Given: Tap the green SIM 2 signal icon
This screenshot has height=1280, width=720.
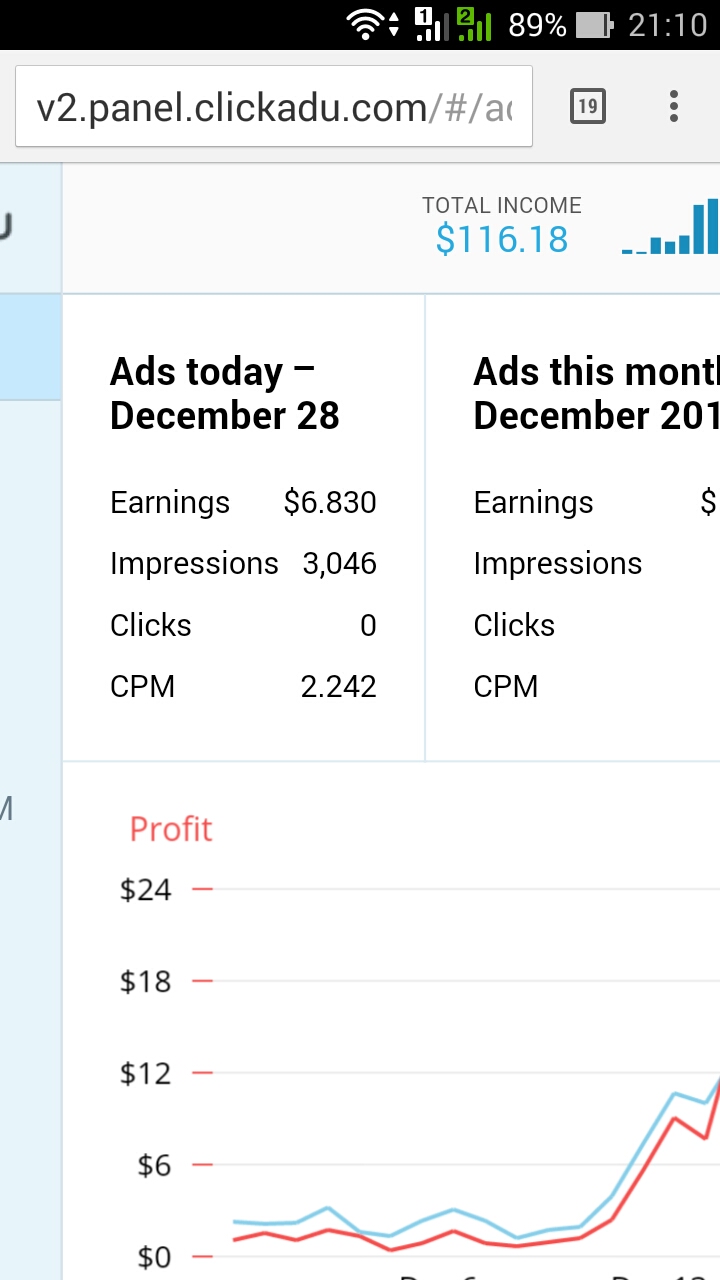Looking at the screenshot, I should coord(474,24).
